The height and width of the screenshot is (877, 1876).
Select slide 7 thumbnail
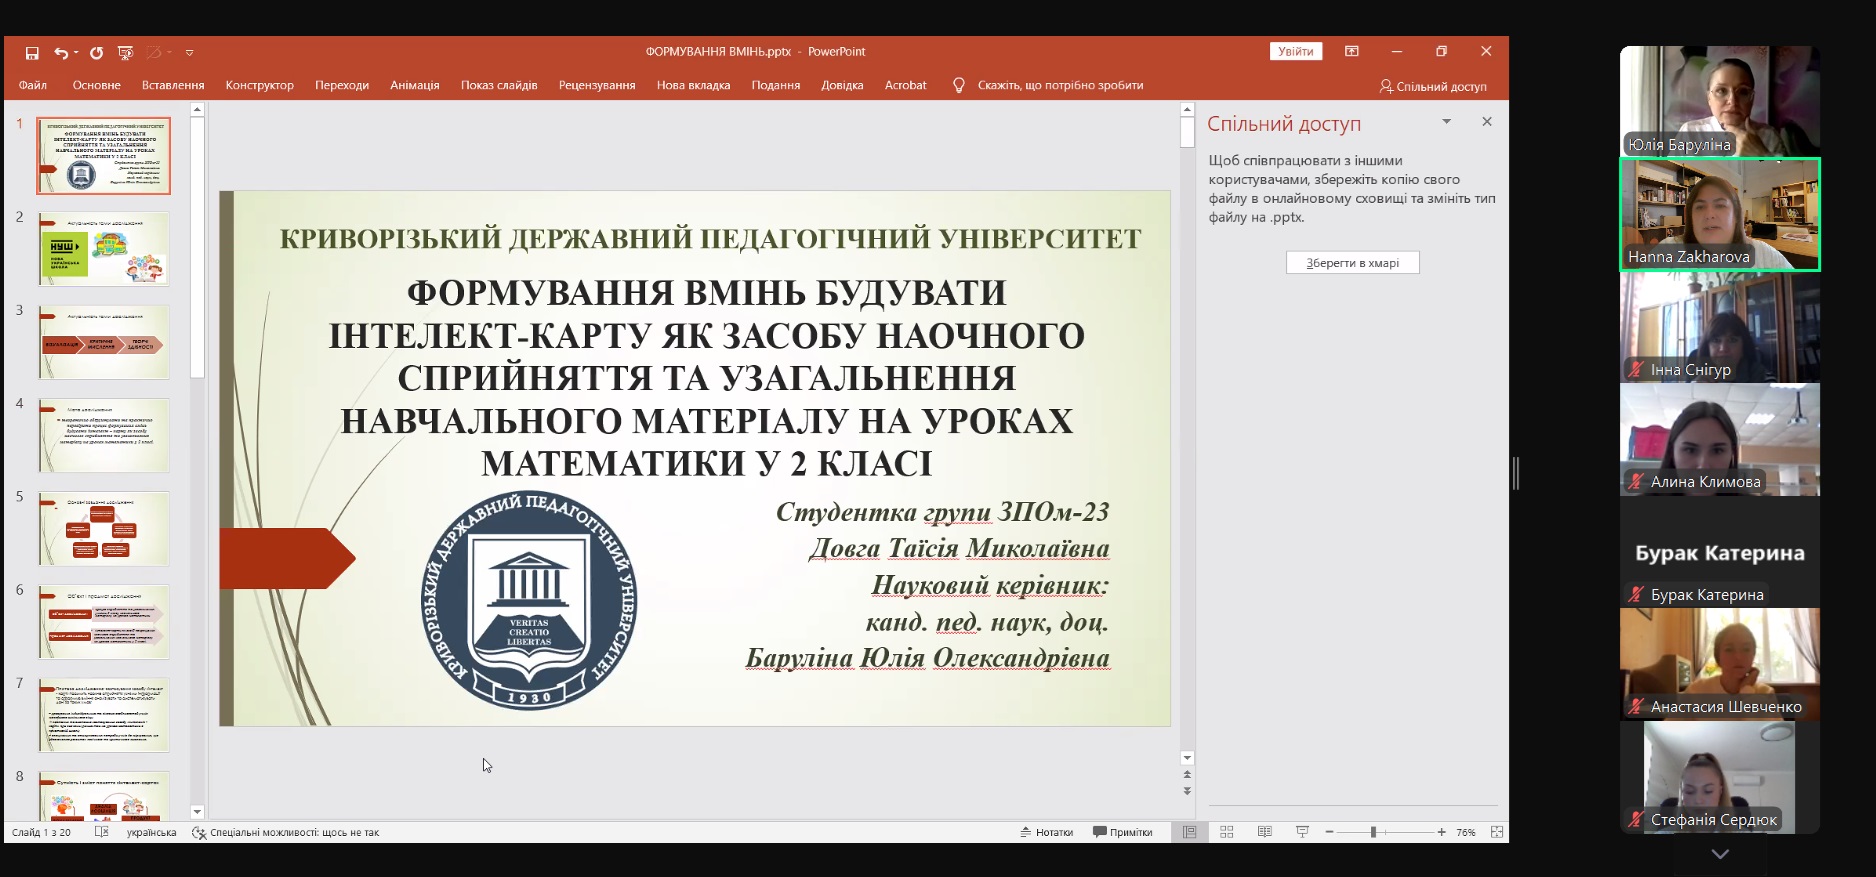[104, 715]
